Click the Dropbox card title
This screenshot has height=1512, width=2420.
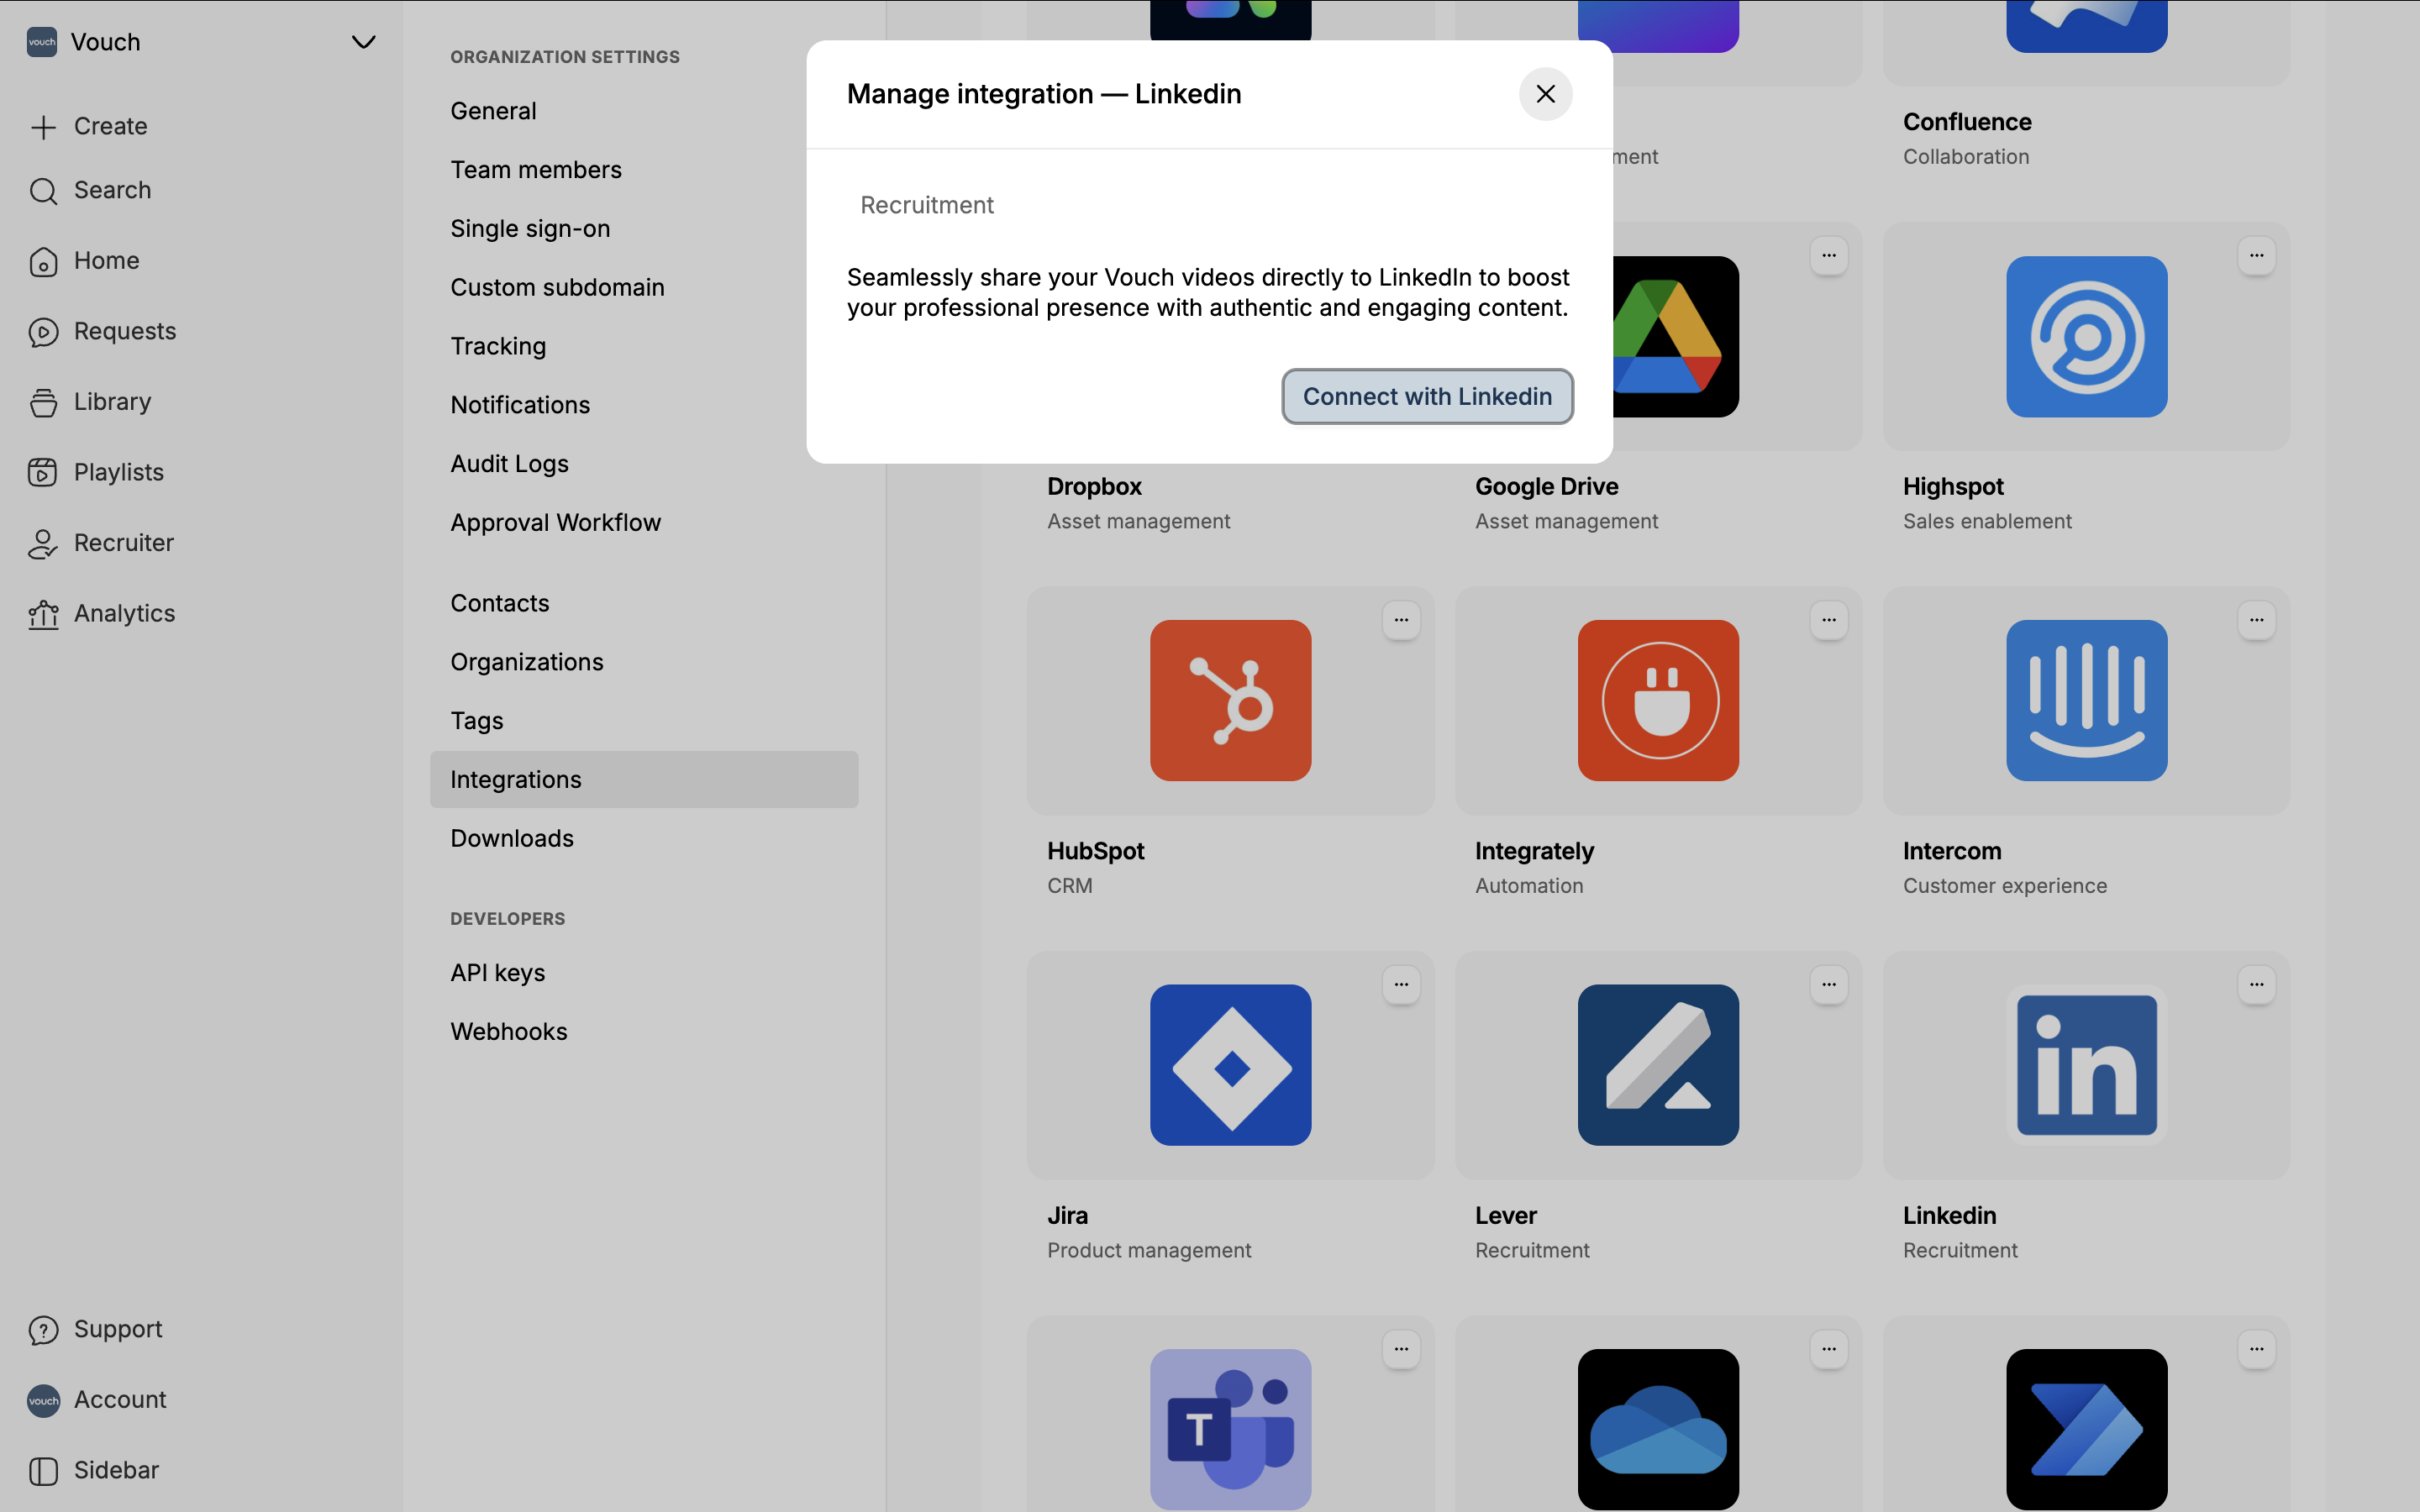[1094, 487]
